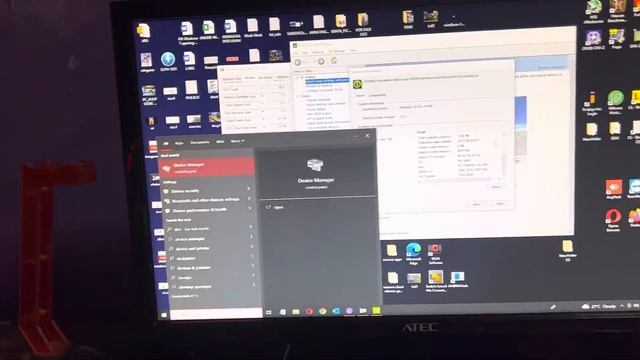Select device manager web search suggestion

[x=189, y=239]
